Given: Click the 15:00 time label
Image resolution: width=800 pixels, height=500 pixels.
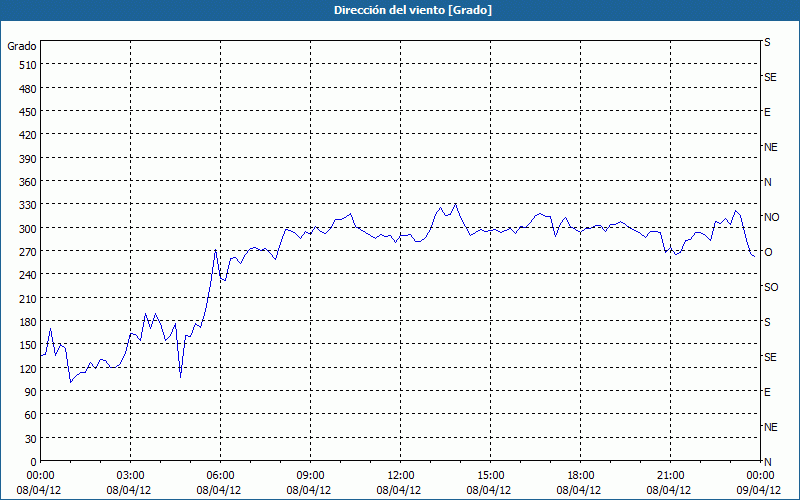Looking at the screenshot, I should (x=490, y=476).
